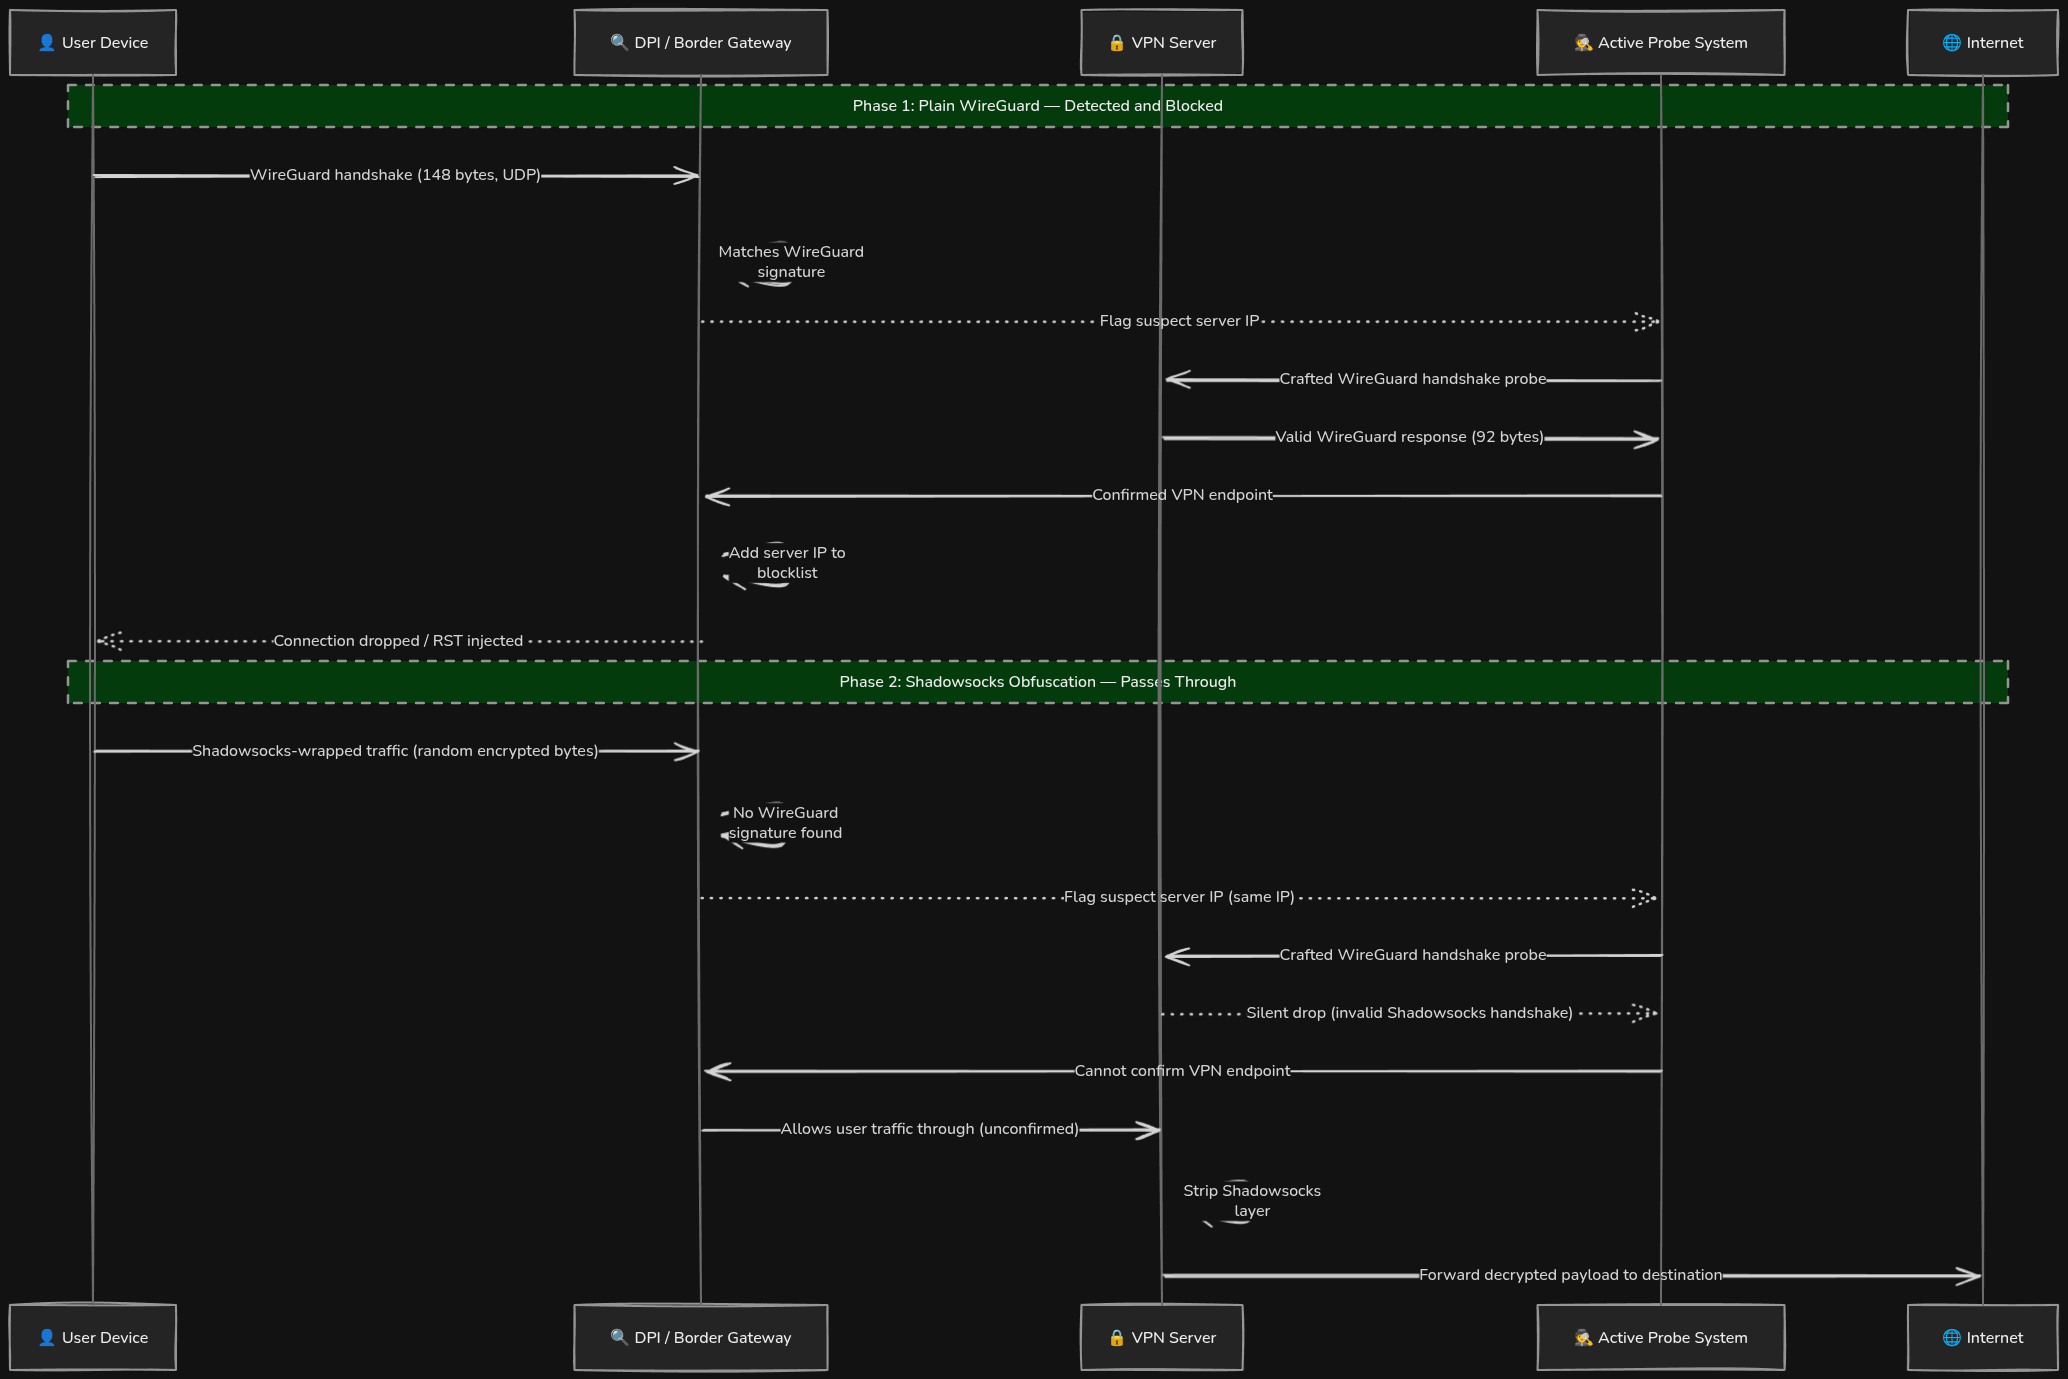Select the Phase 2 Shadowsocks Obfuscation banner
Viewport: 2068px width, 1379px height.
(1038, 682)
